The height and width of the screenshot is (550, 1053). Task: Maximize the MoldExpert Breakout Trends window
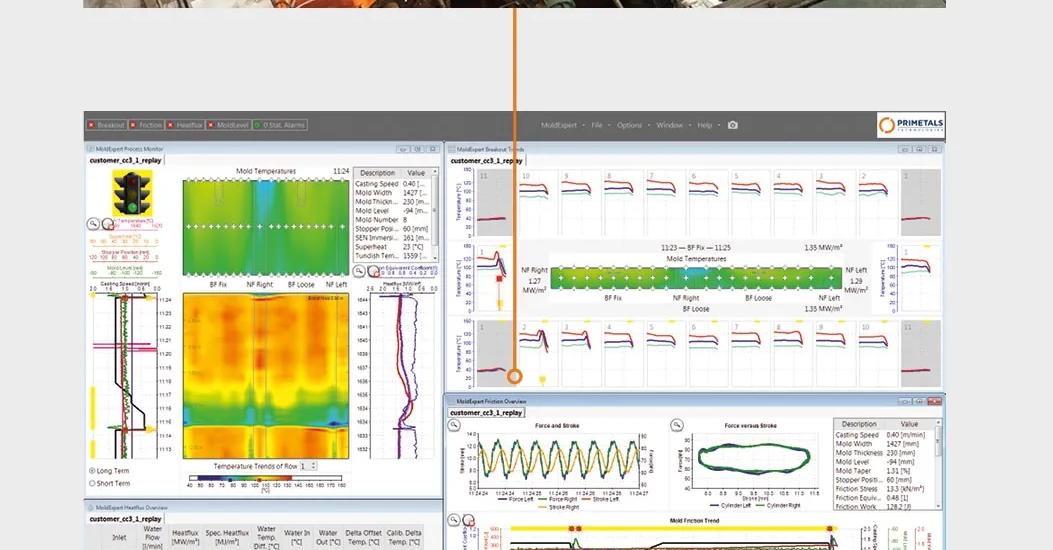pos(920,149)
